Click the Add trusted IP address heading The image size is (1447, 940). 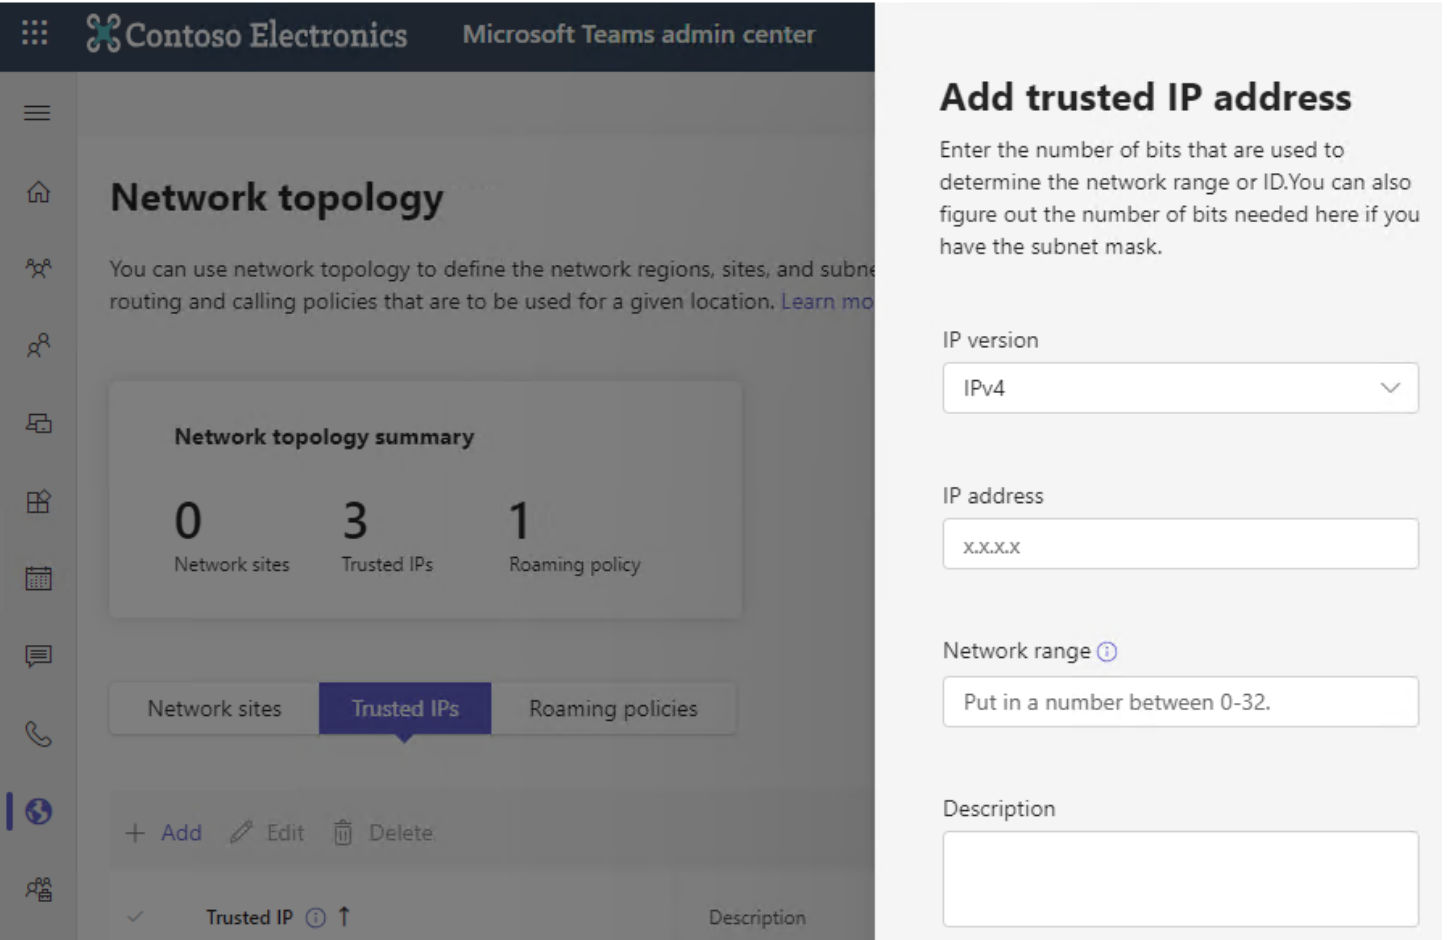(1145, 97)
